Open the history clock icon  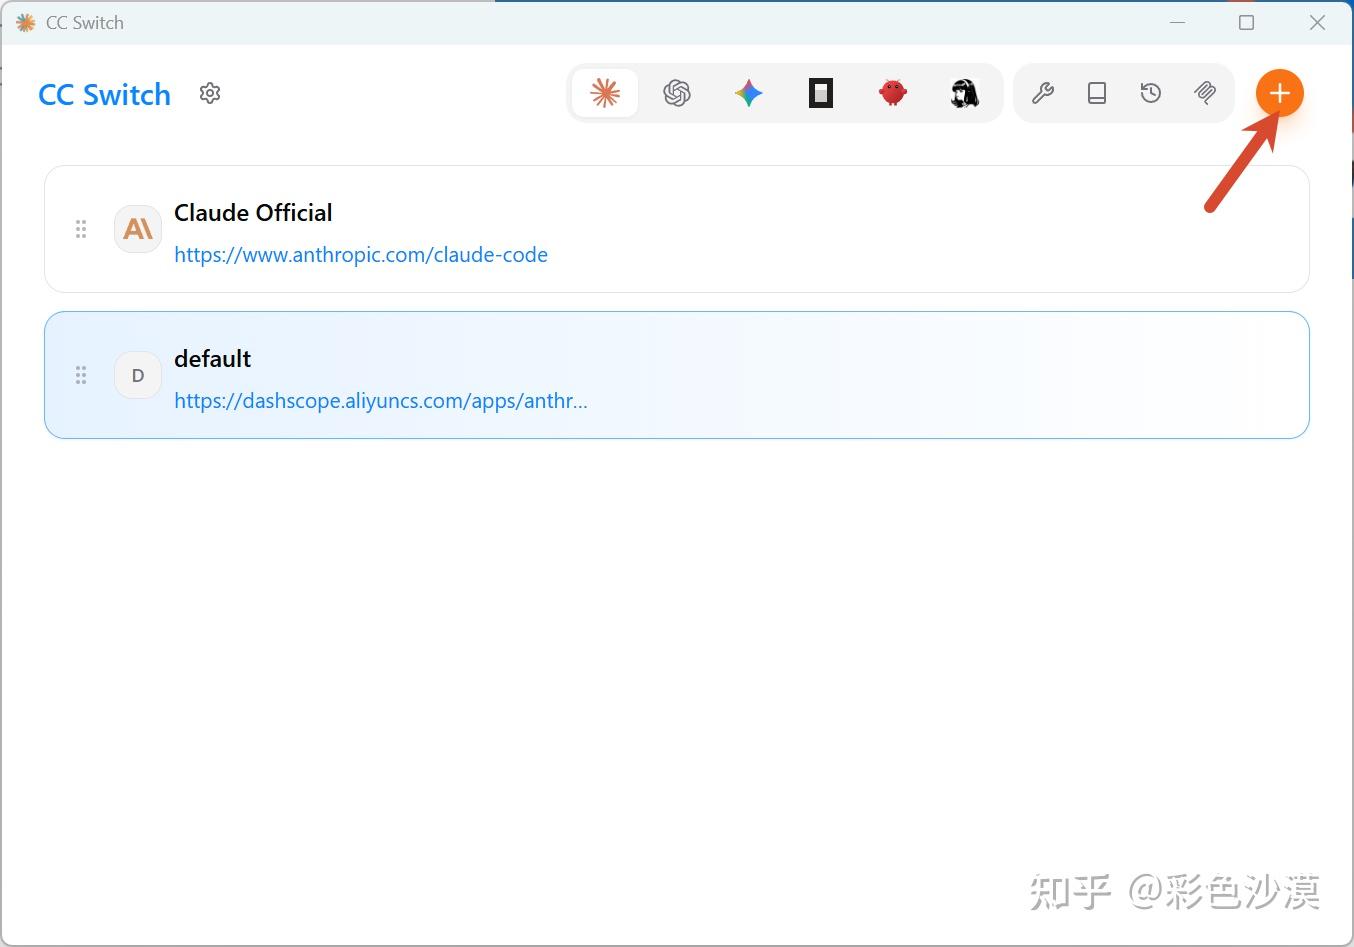(x=1151, y=94)
